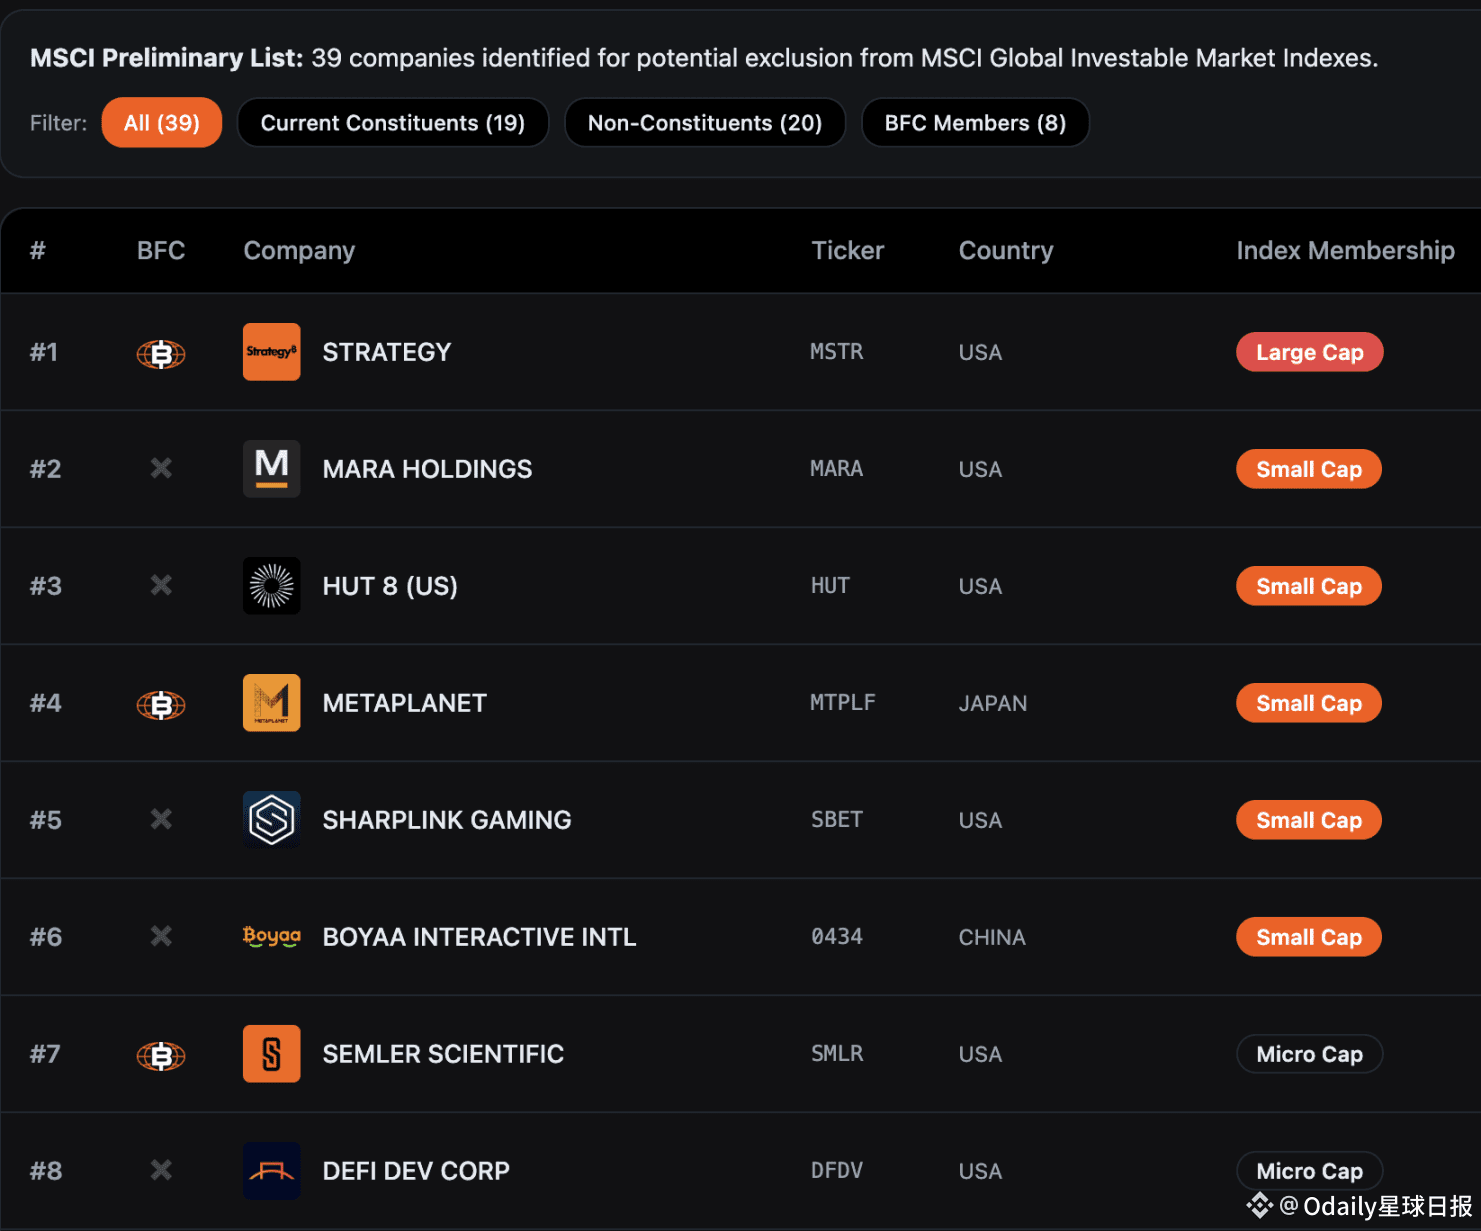Filter to BFC Members (8)
Screen dimensions: 1481x1231
[x=975, y=123]
